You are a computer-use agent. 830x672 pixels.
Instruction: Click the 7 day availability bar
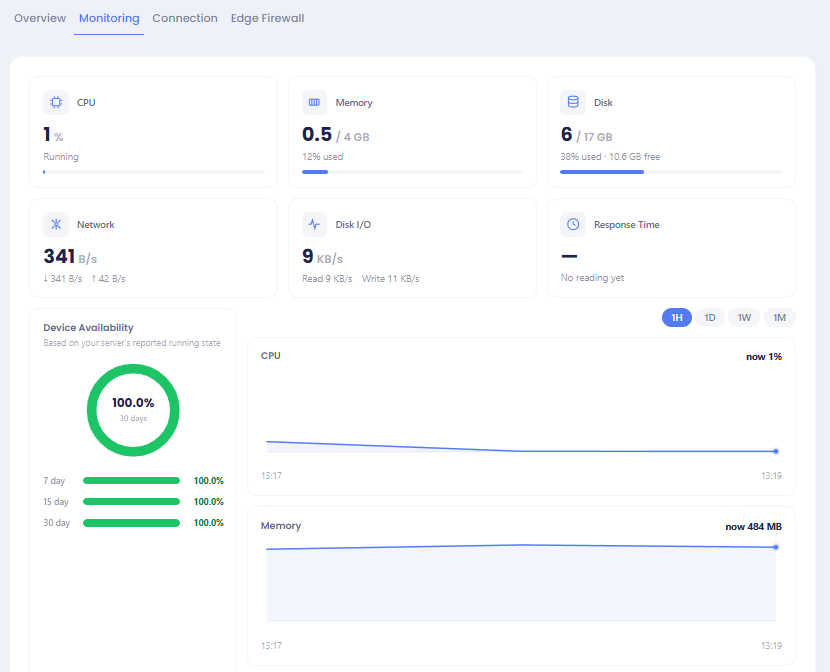131,480
